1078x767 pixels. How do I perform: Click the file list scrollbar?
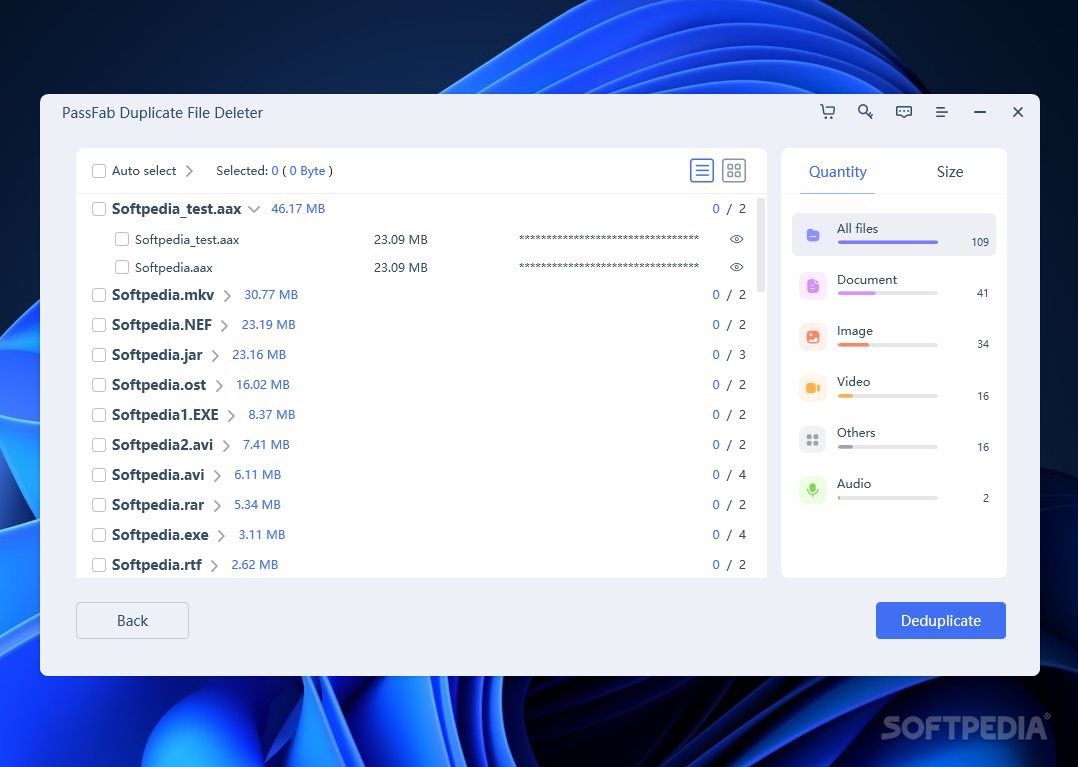(x=760, y=245)
